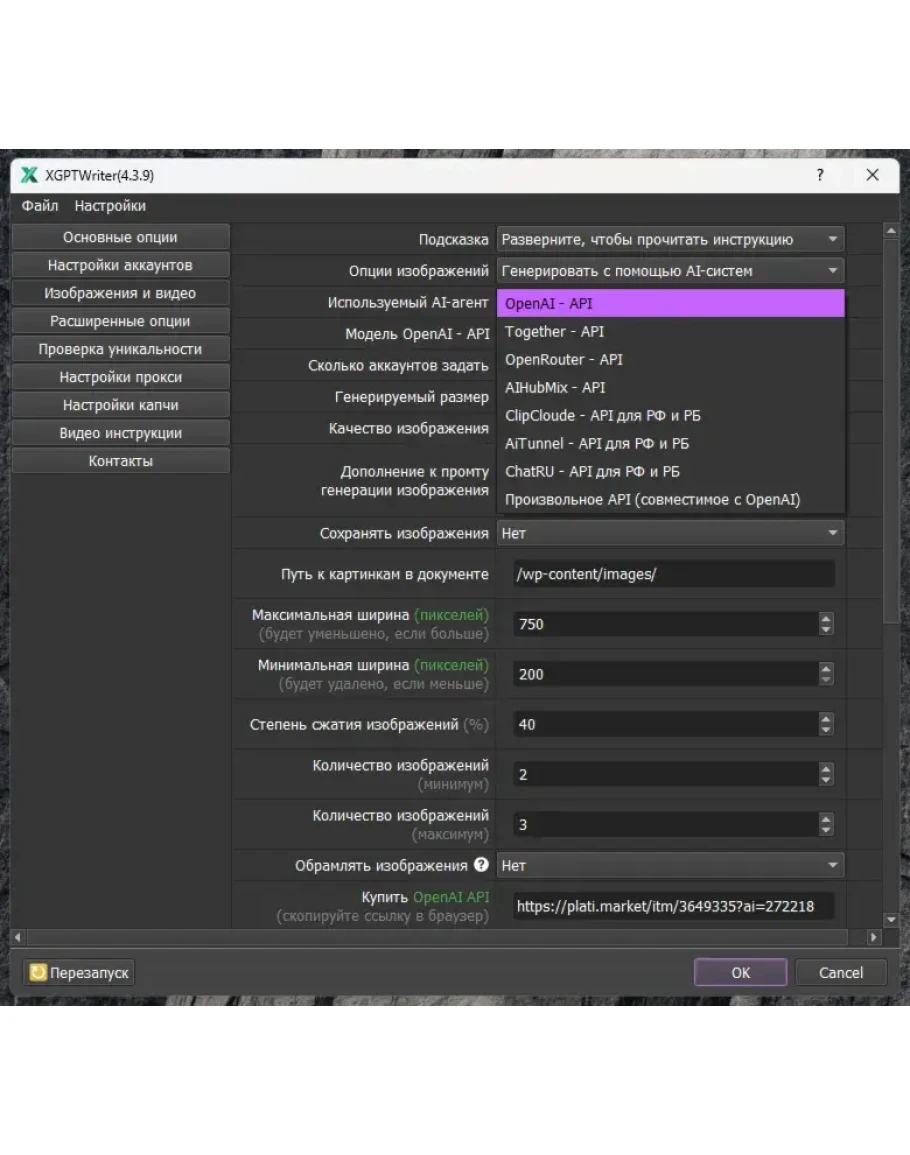The width and height of the screenshot is (910, 1155).
Task: Open Настройки капчи section
Action: (x=121, y=405)
